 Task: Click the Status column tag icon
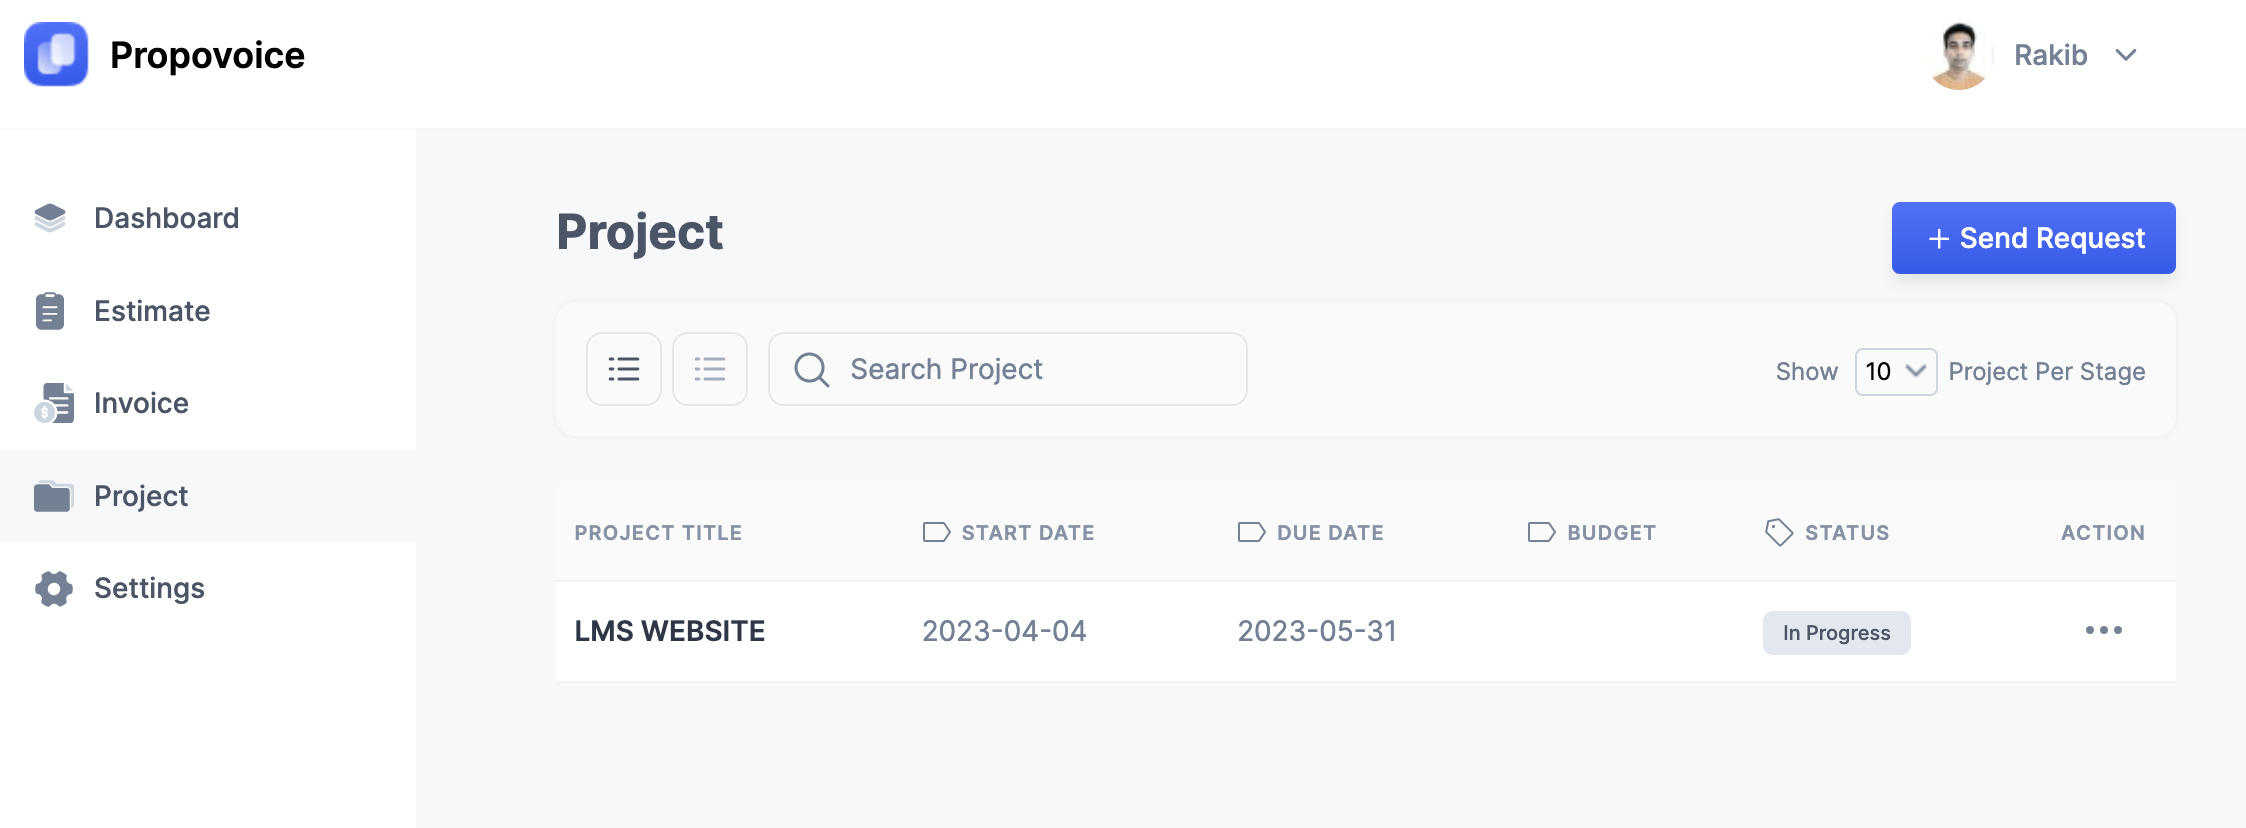coord(1779,532)
